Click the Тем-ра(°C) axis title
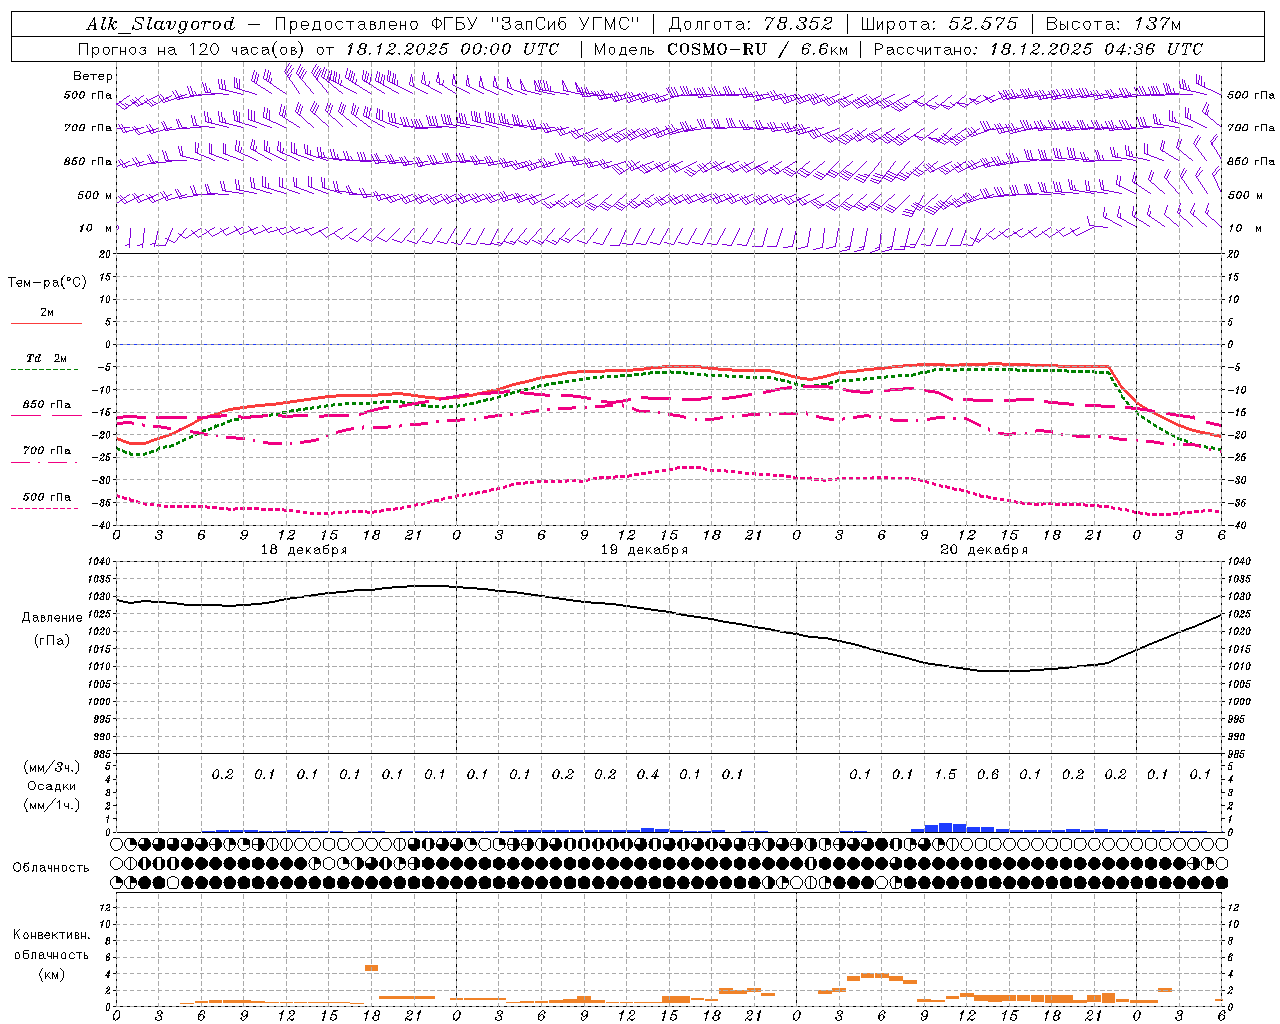The image size is (1280, 1024). coord(47,283)
